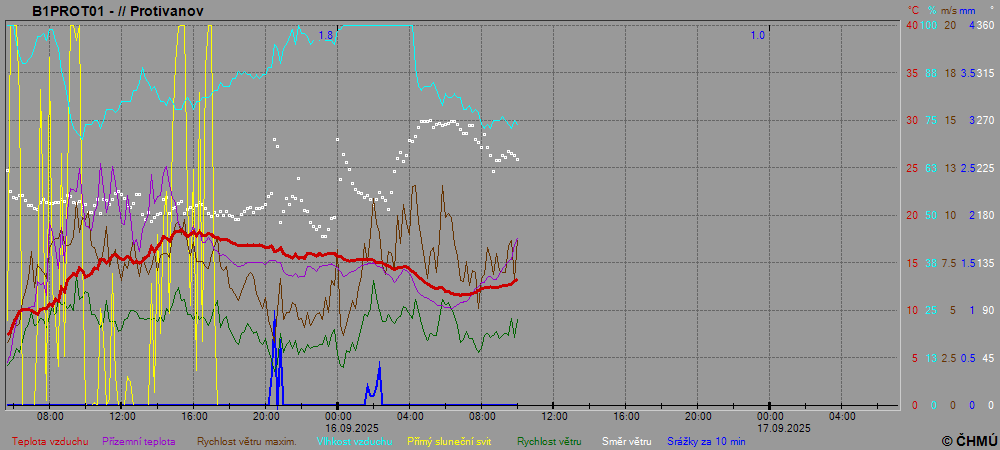Click the Srážky za 10 min legend label
This screenshot has height=450, width=1000.
(x=705, y=441)
